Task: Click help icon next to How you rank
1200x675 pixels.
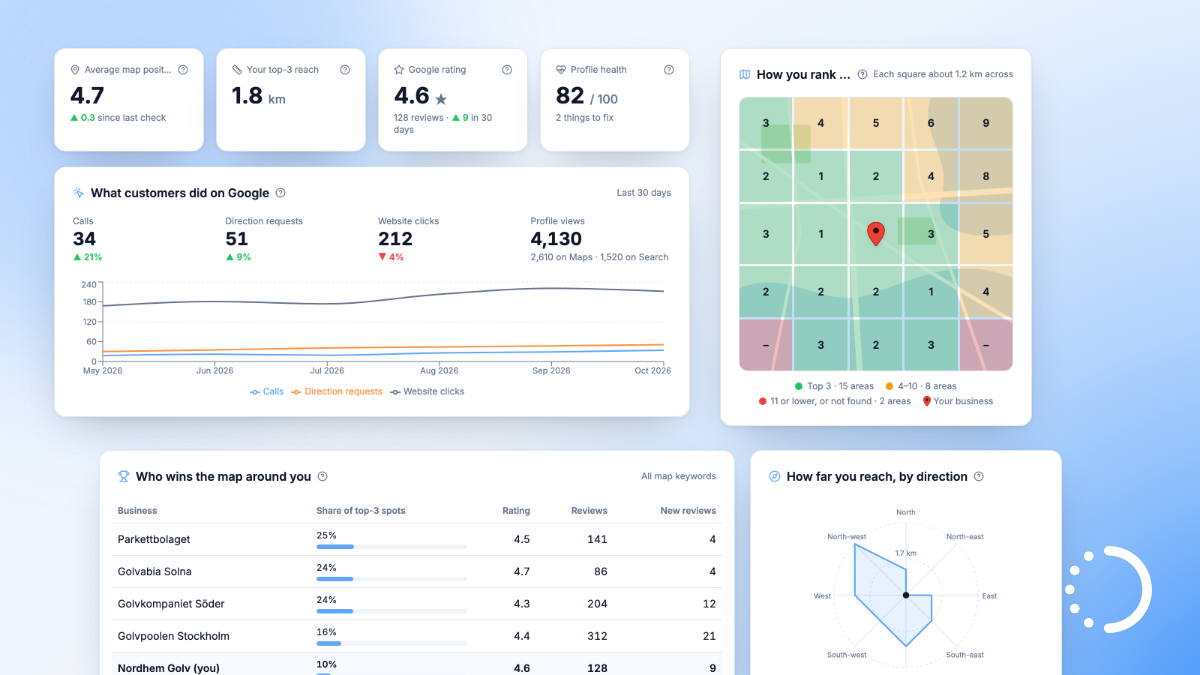Action: pos(862,74)
